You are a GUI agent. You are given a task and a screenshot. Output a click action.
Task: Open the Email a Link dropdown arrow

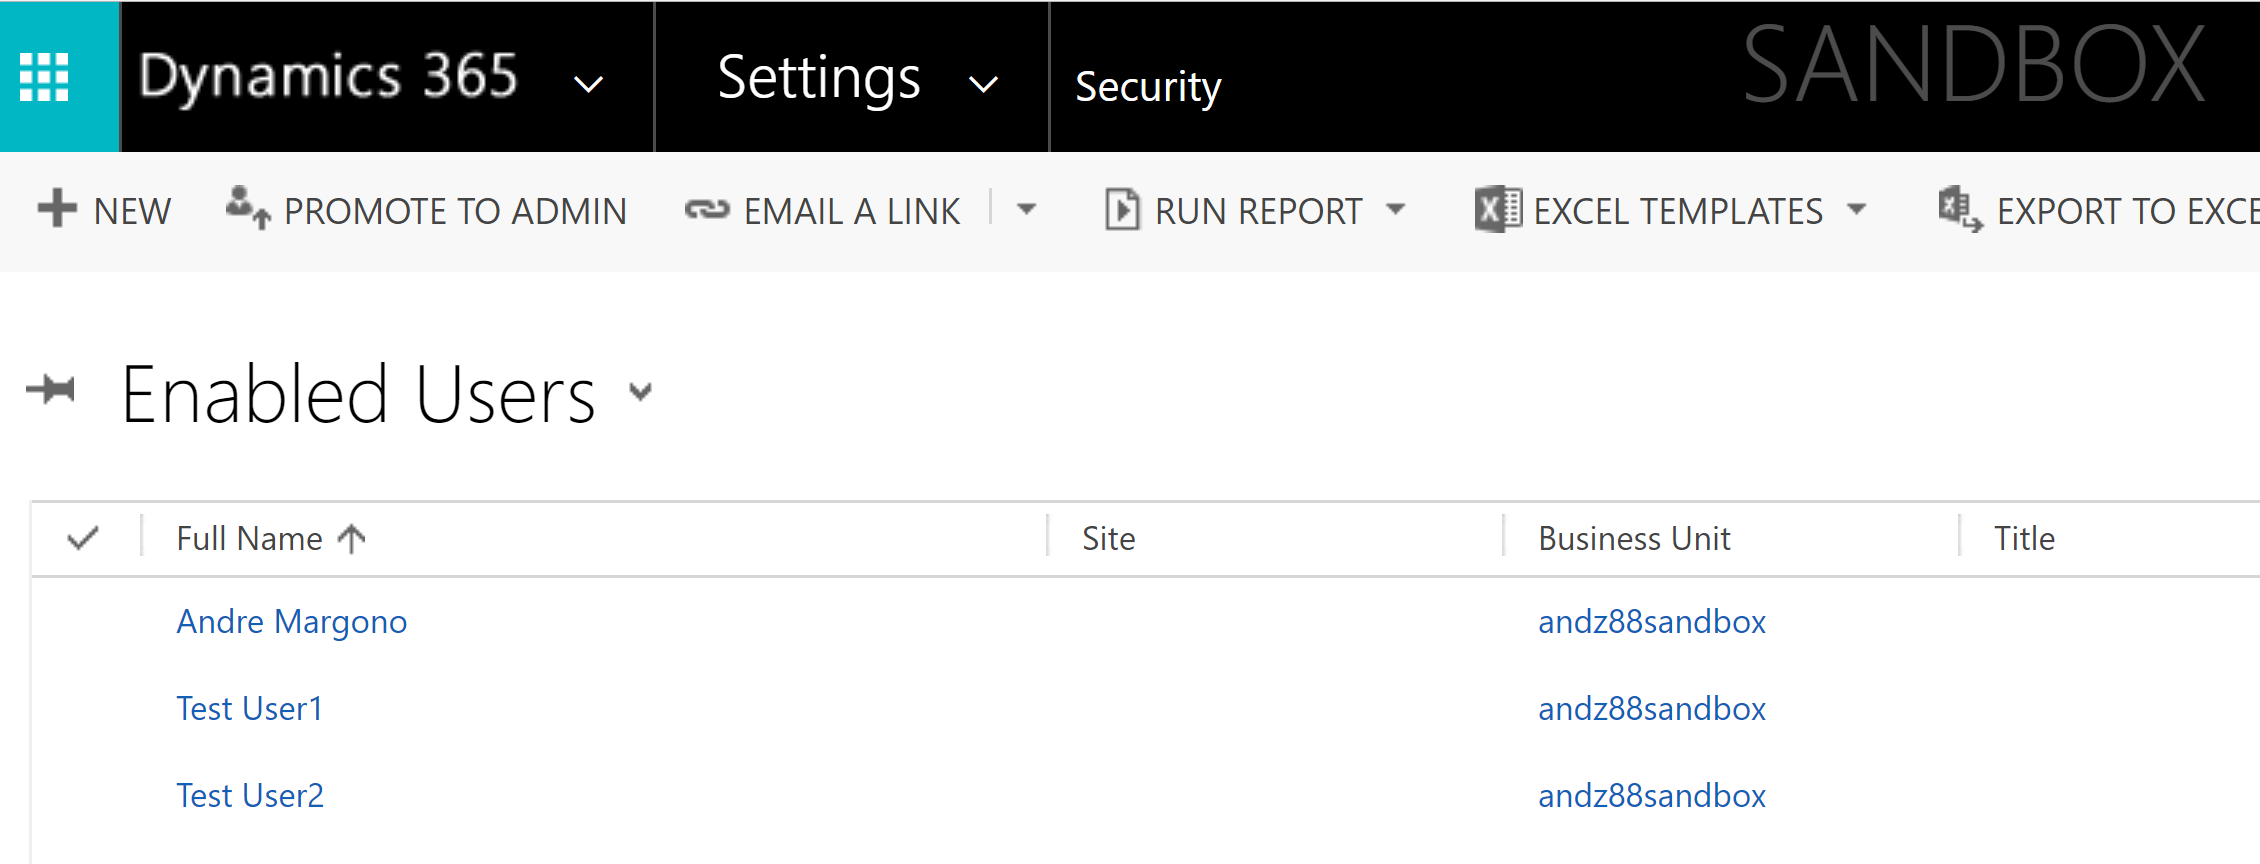[1026, 210]
